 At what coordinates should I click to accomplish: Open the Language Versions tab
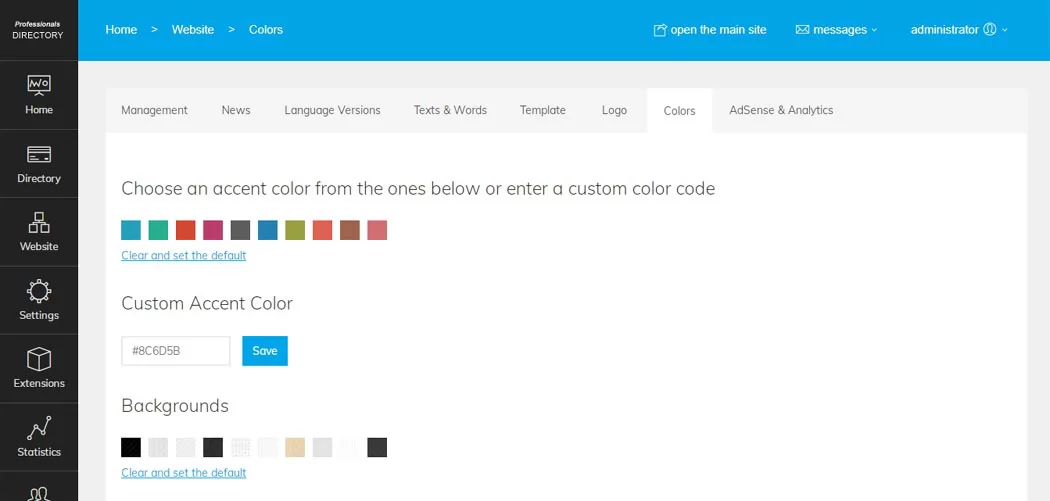(332, 111)
